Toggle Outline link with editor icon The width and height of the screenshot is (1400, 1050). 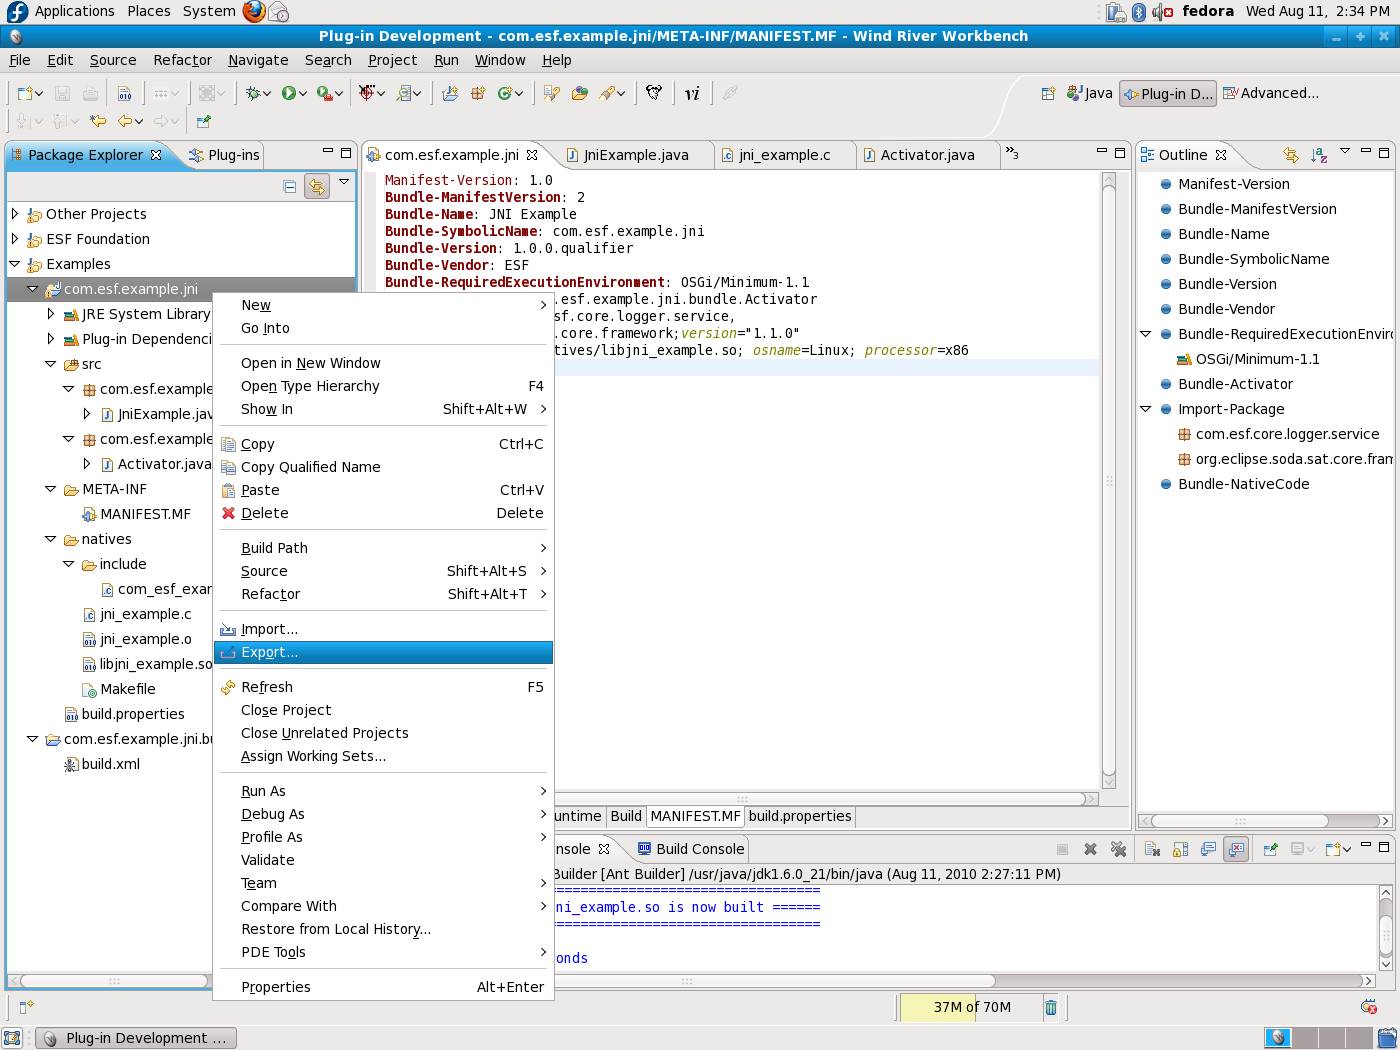click(x=1291, y=155)
